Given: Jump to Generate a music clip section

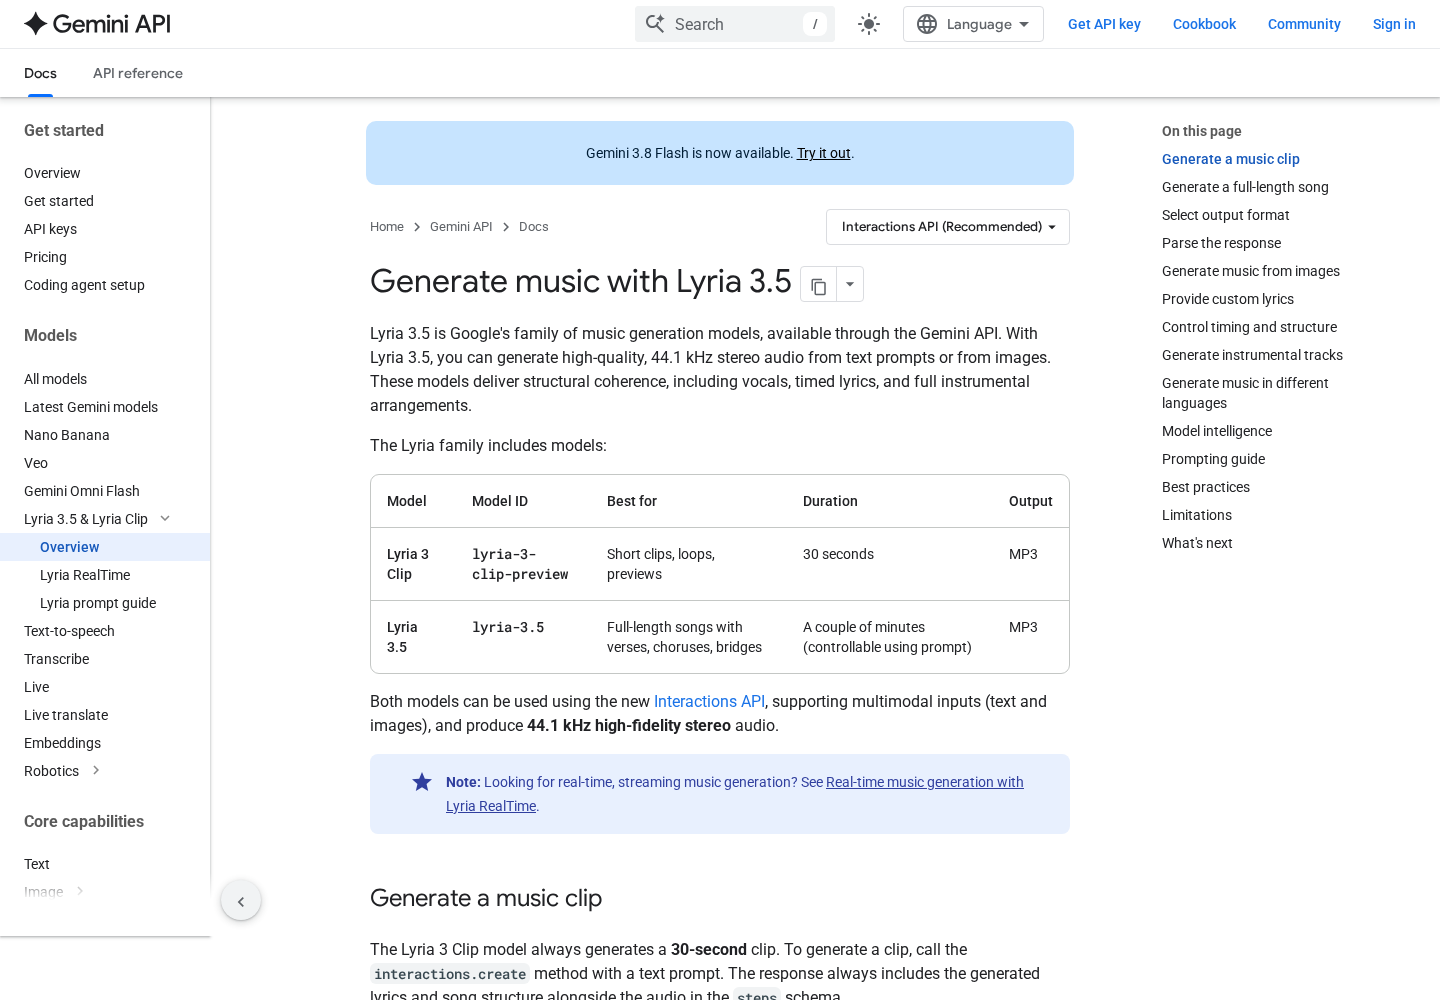Looking at the screenshot, I should point(1230,159).
